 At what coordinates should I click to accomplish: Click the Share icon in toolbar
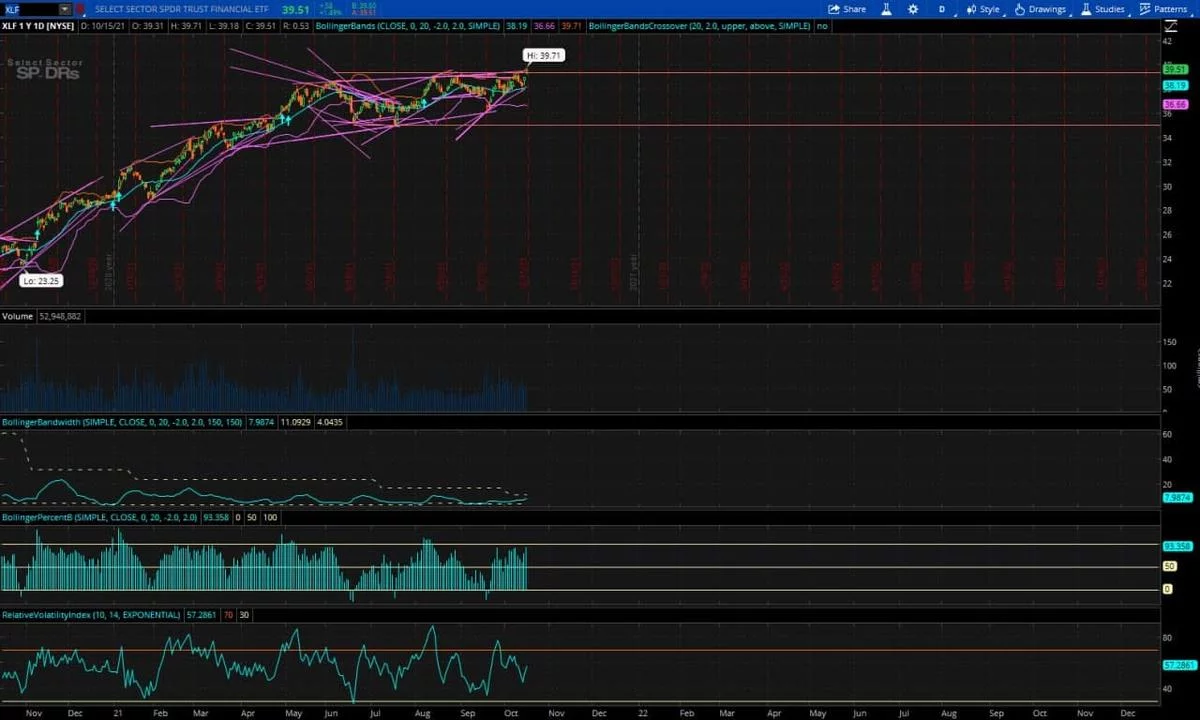tap(847, 9)
